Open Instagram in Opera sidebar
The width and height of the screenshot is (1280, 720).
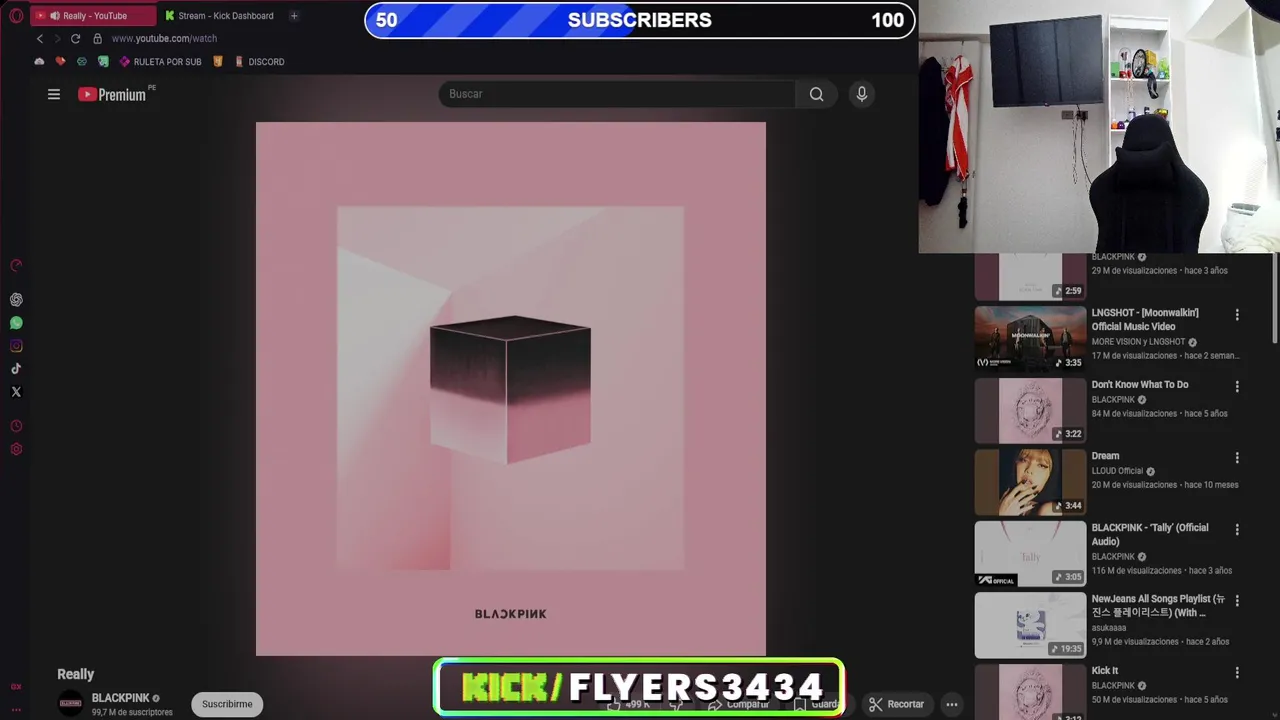(16, 346)
